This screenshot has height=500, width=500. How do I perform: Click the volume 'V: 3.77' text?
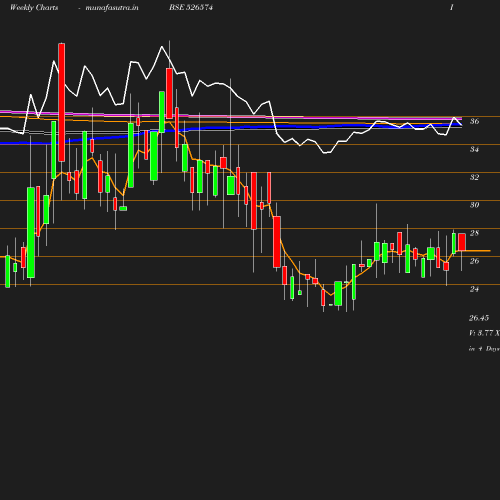point(481,333)
